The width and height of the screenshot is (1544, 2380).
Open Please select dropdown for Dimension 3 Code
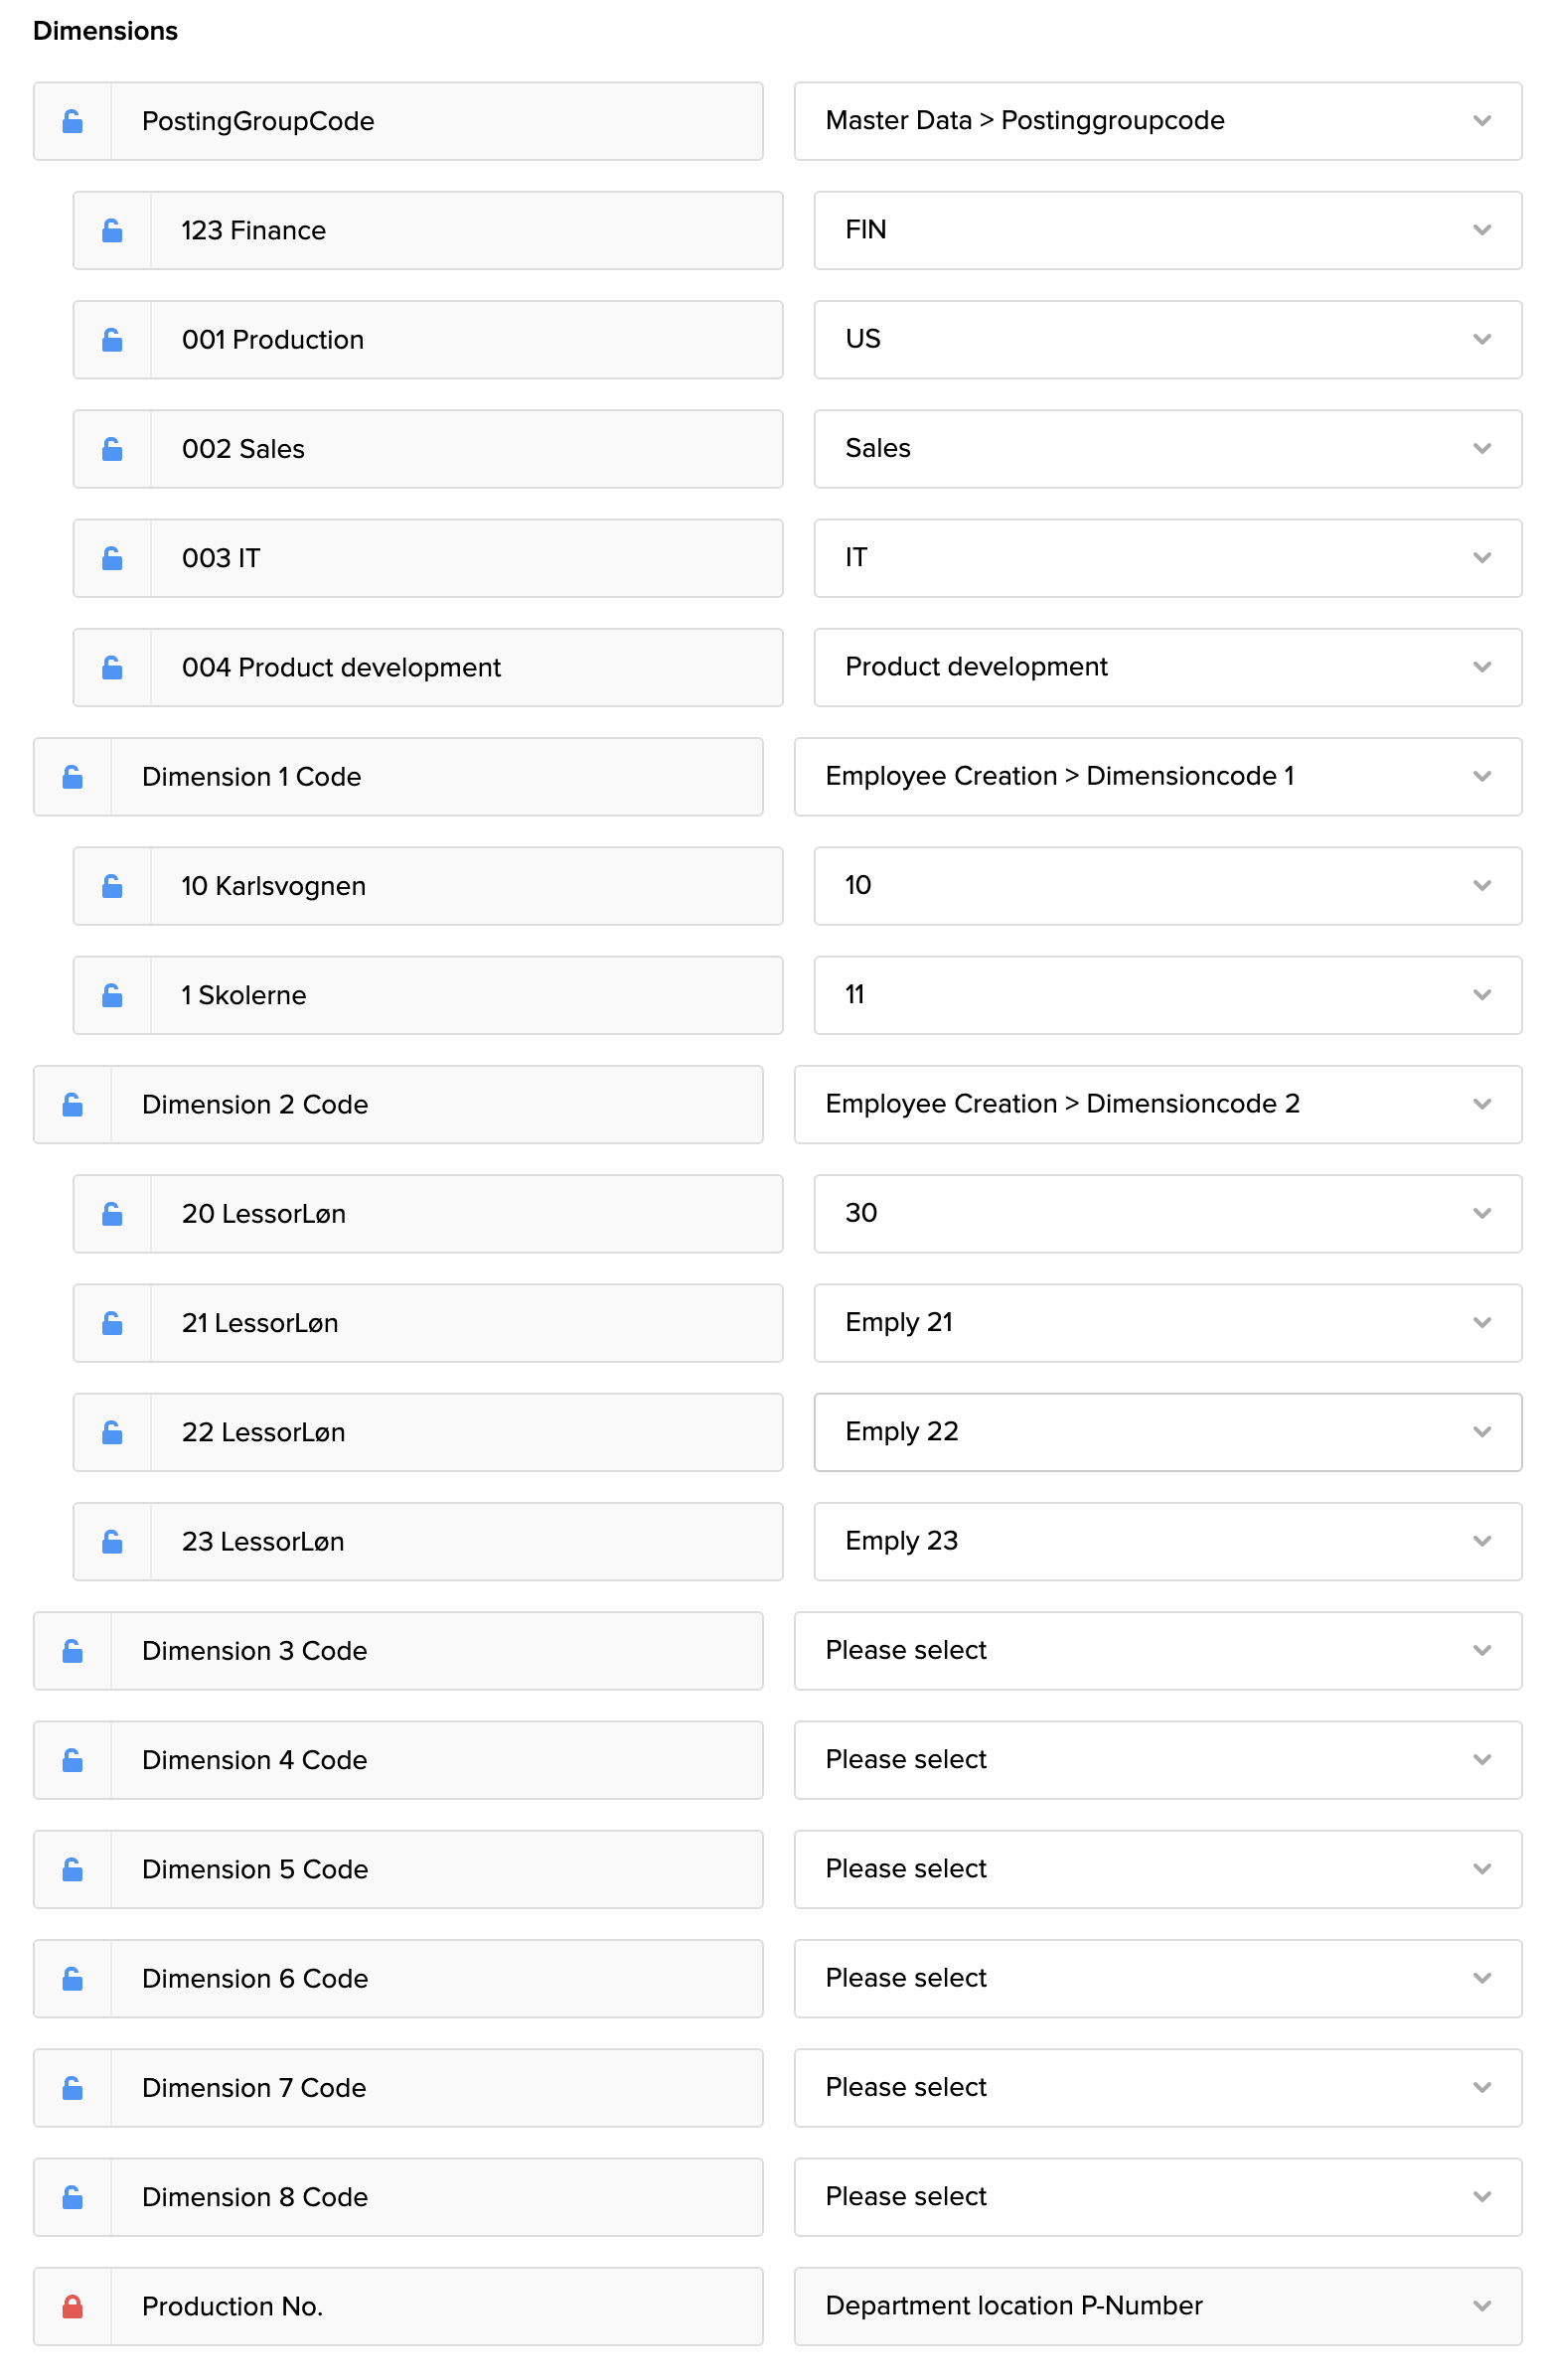pyautogui.click(x=1157, y=1651)
